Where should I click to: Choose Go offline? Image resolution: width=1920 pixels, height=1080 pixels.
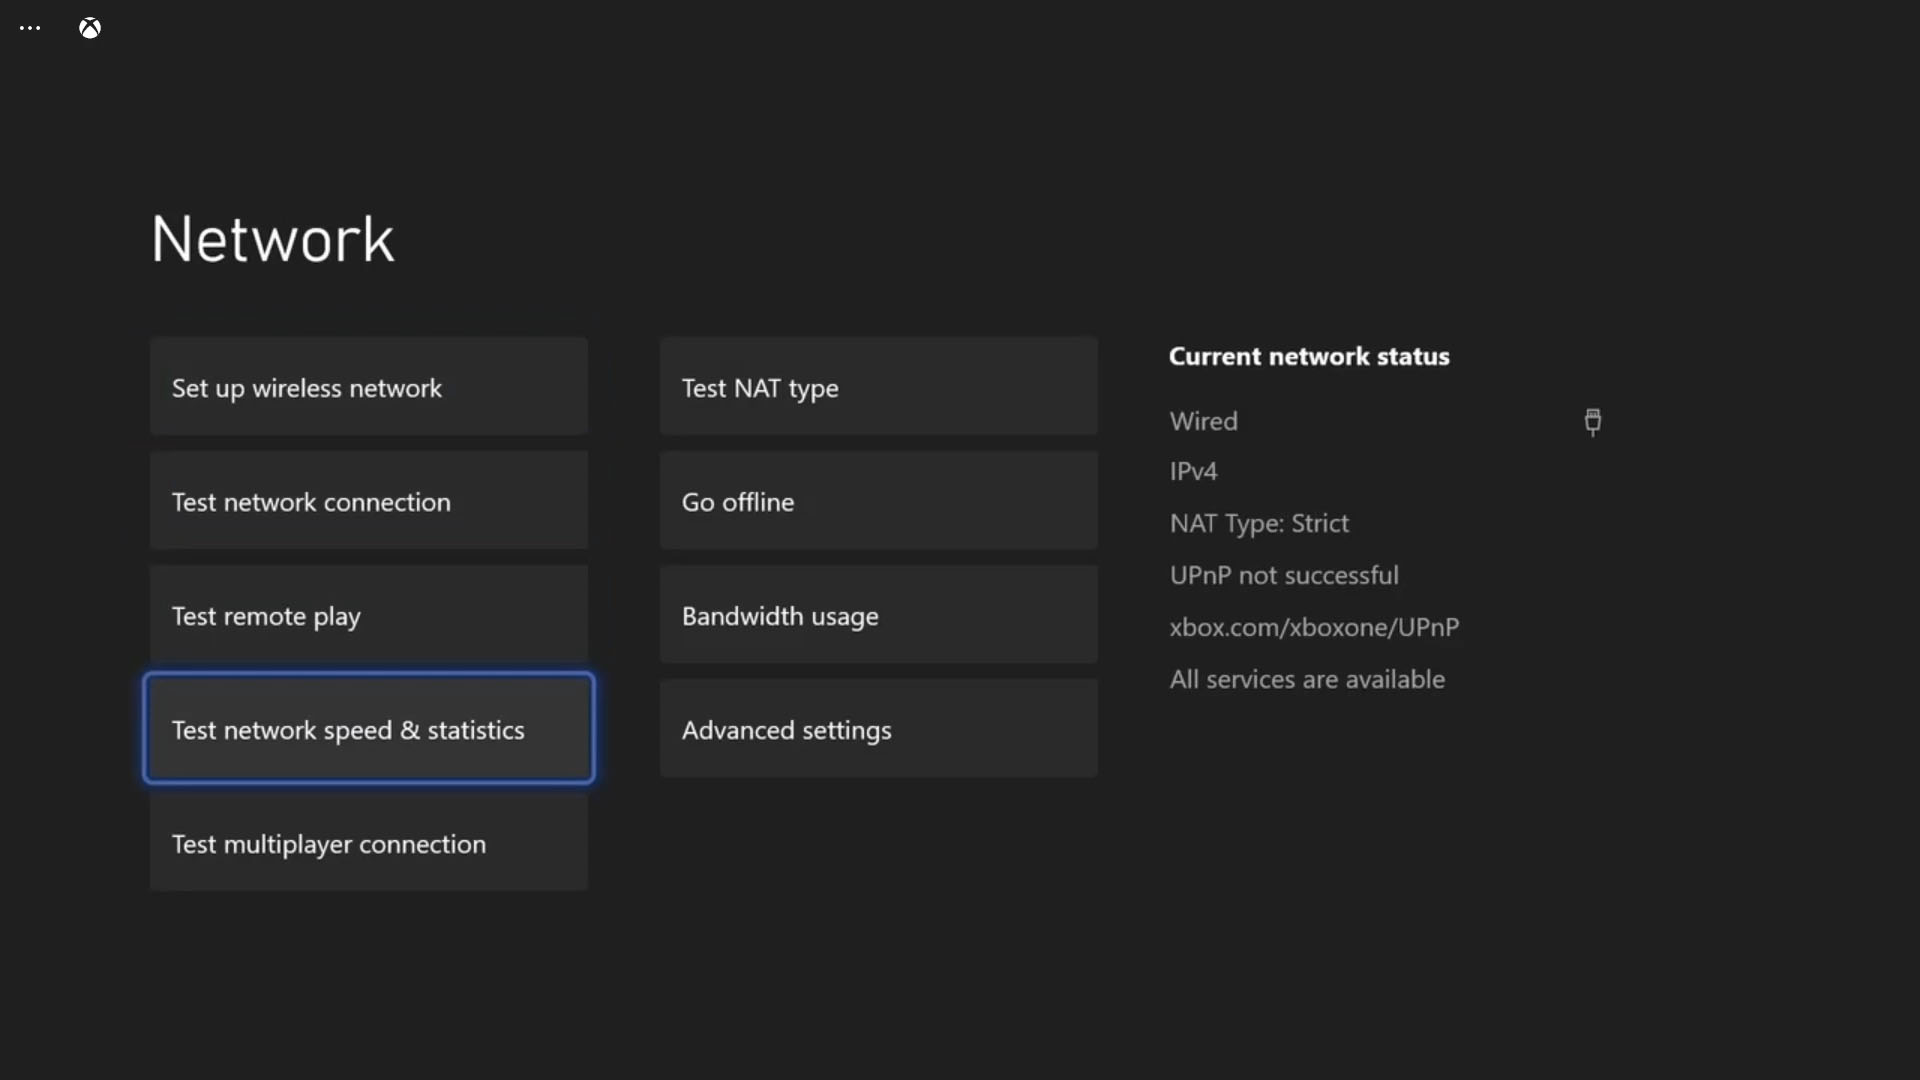pyautogui.click(x=878, y=501)
